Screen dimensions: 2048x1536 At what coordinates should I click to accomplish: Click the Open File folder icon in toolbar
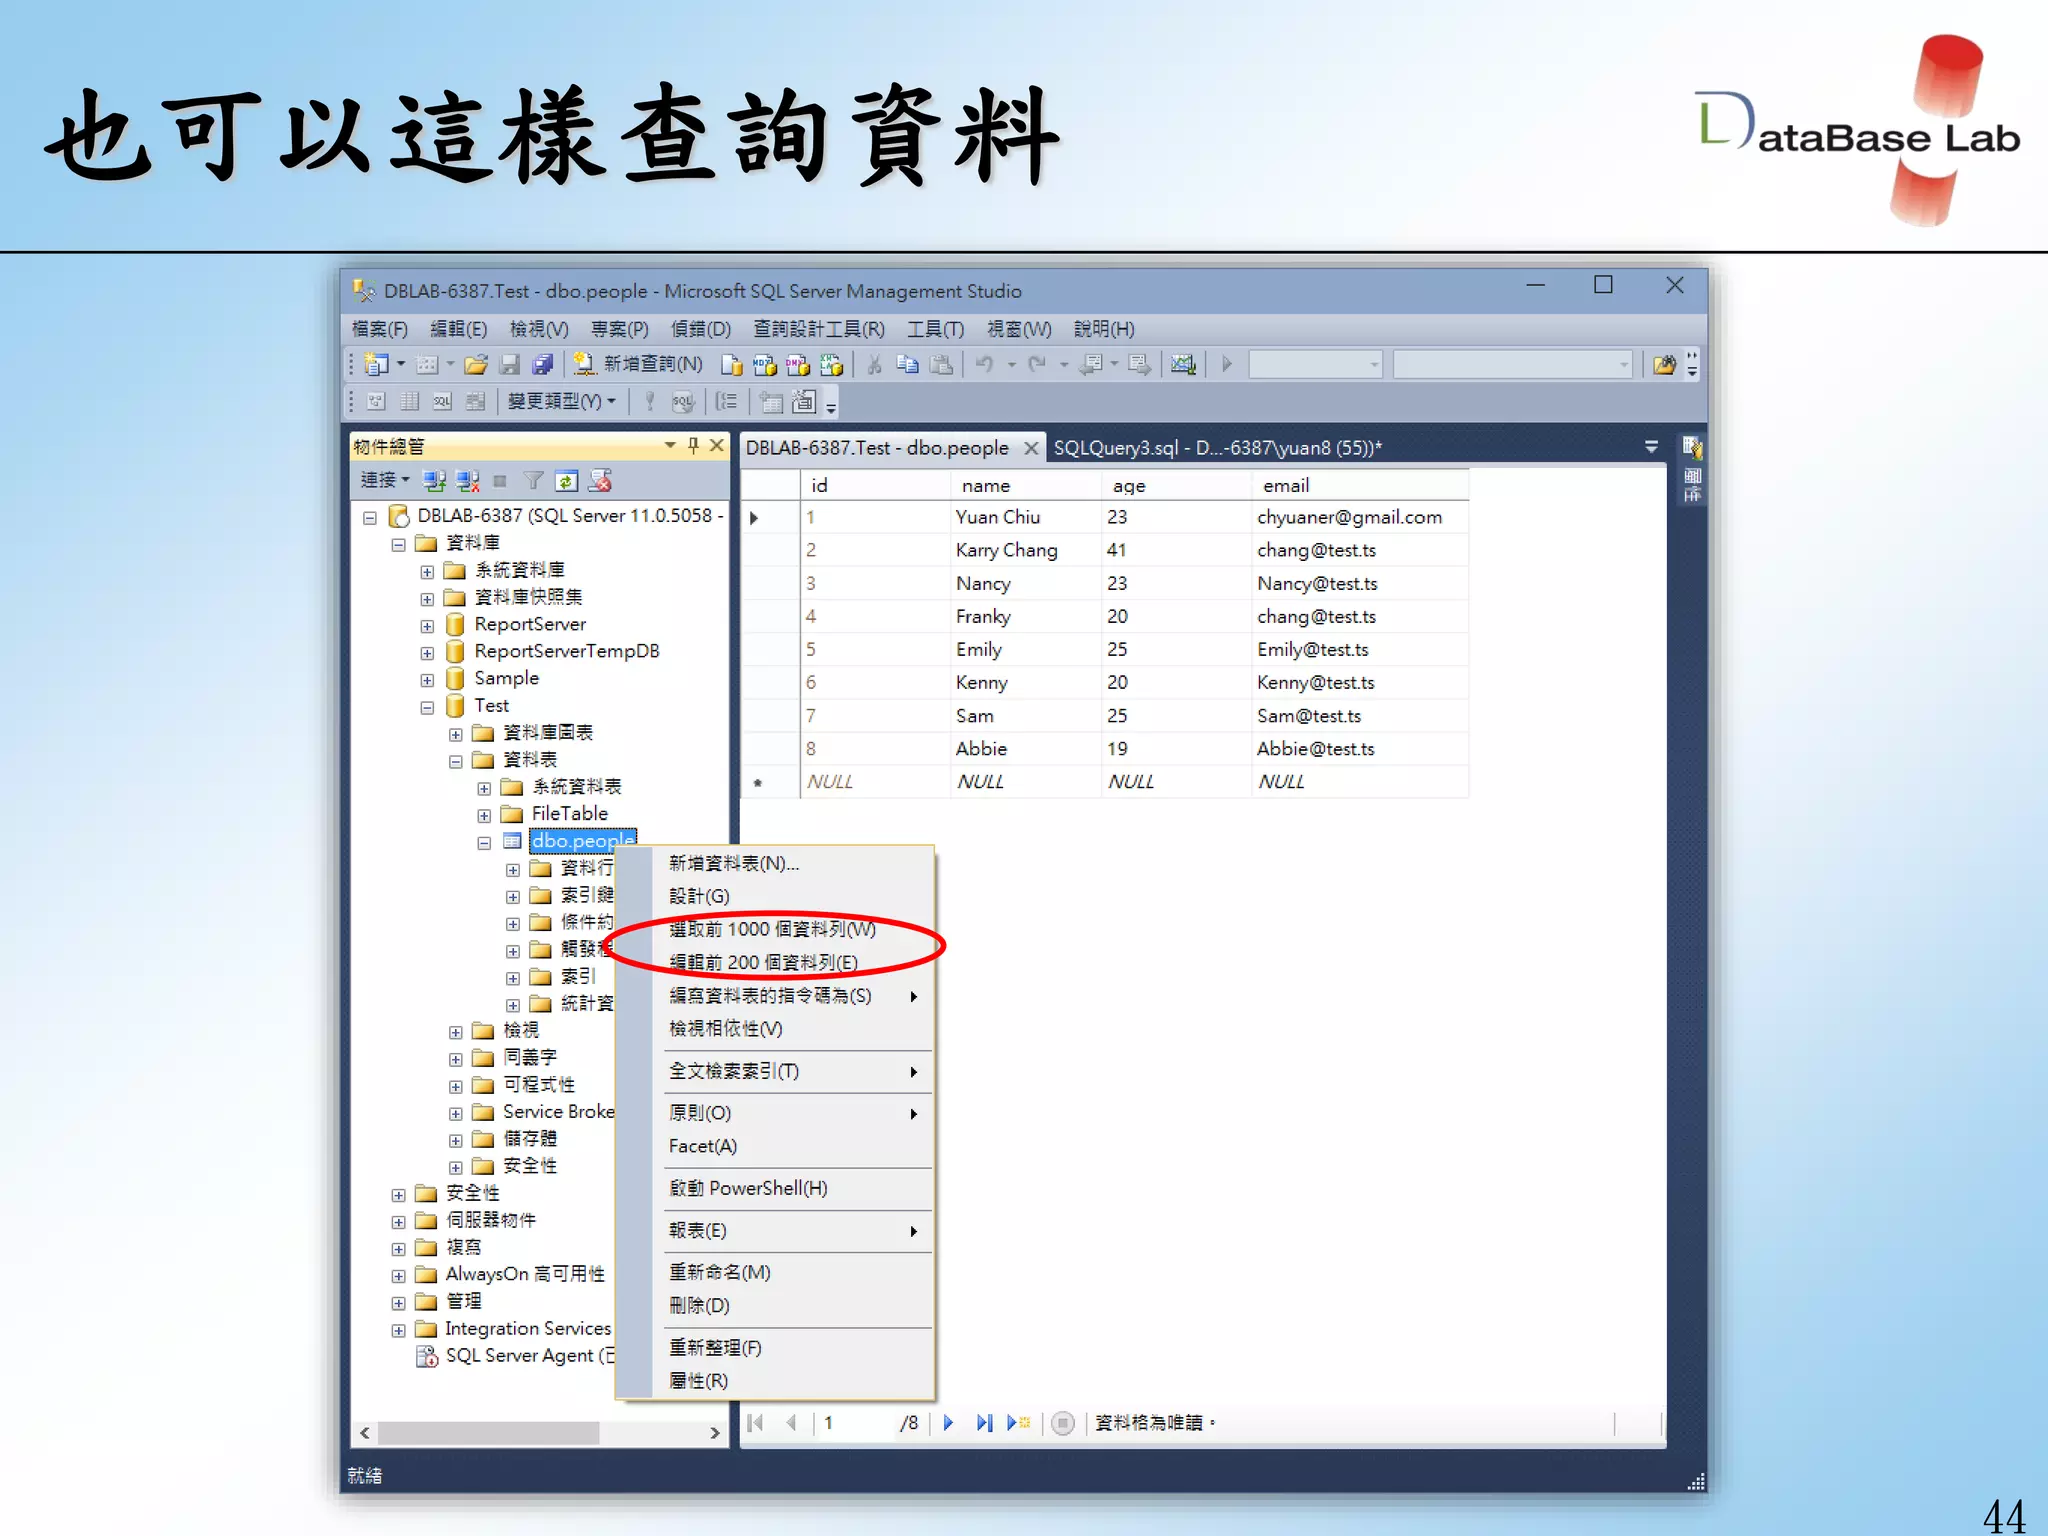[x=476, y=365]
